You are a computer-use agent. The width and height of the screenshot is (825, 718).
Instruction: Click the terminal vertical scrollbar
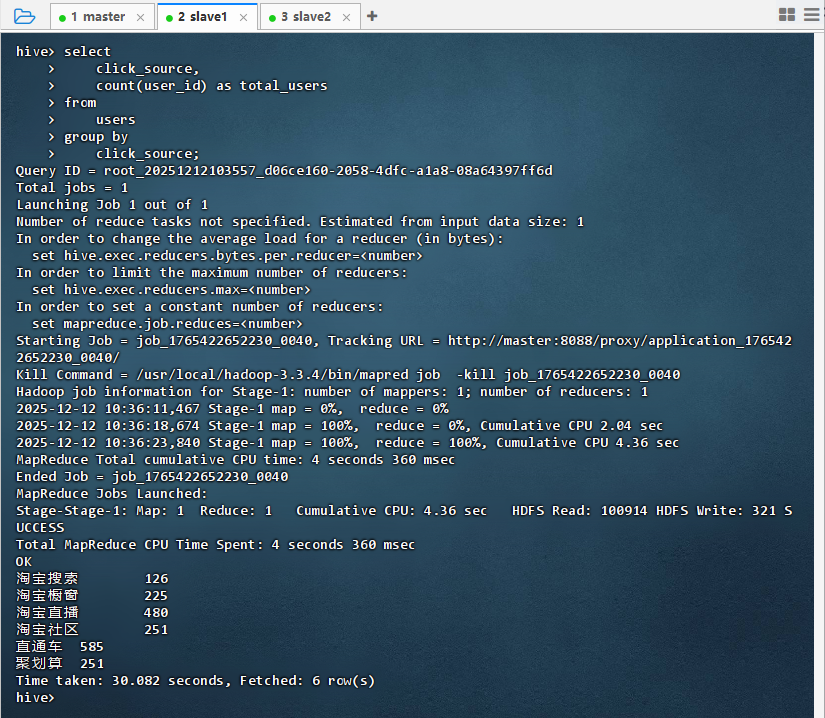pos(819,375)
